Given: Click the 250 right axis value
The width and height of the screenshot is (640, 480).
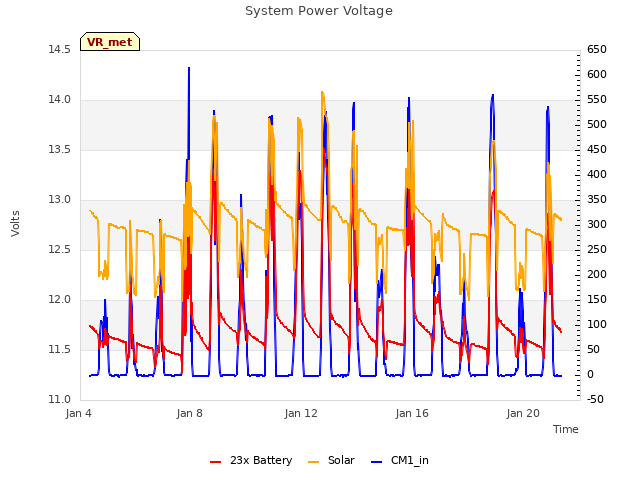Looking at the screenshot, I should [x=597, y=249].
